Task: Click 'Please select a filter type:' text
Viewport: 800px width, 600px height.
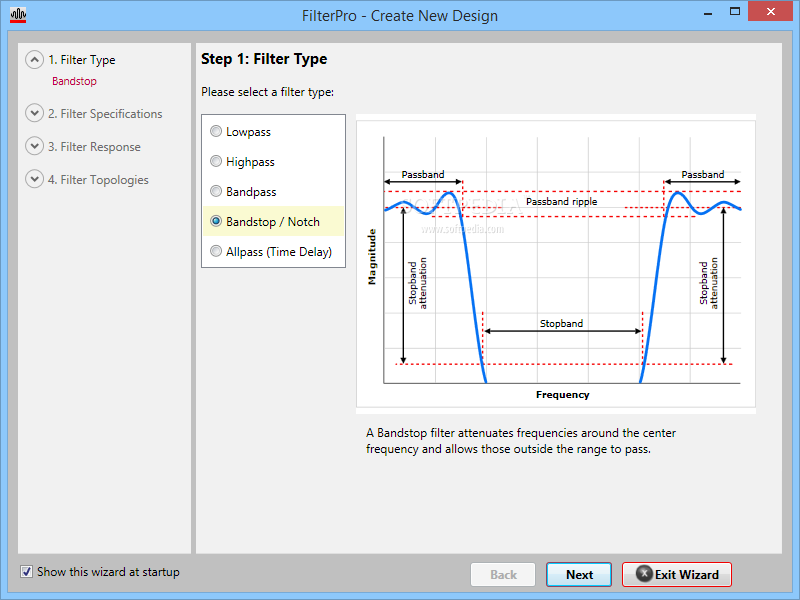Action: (267, 92)
